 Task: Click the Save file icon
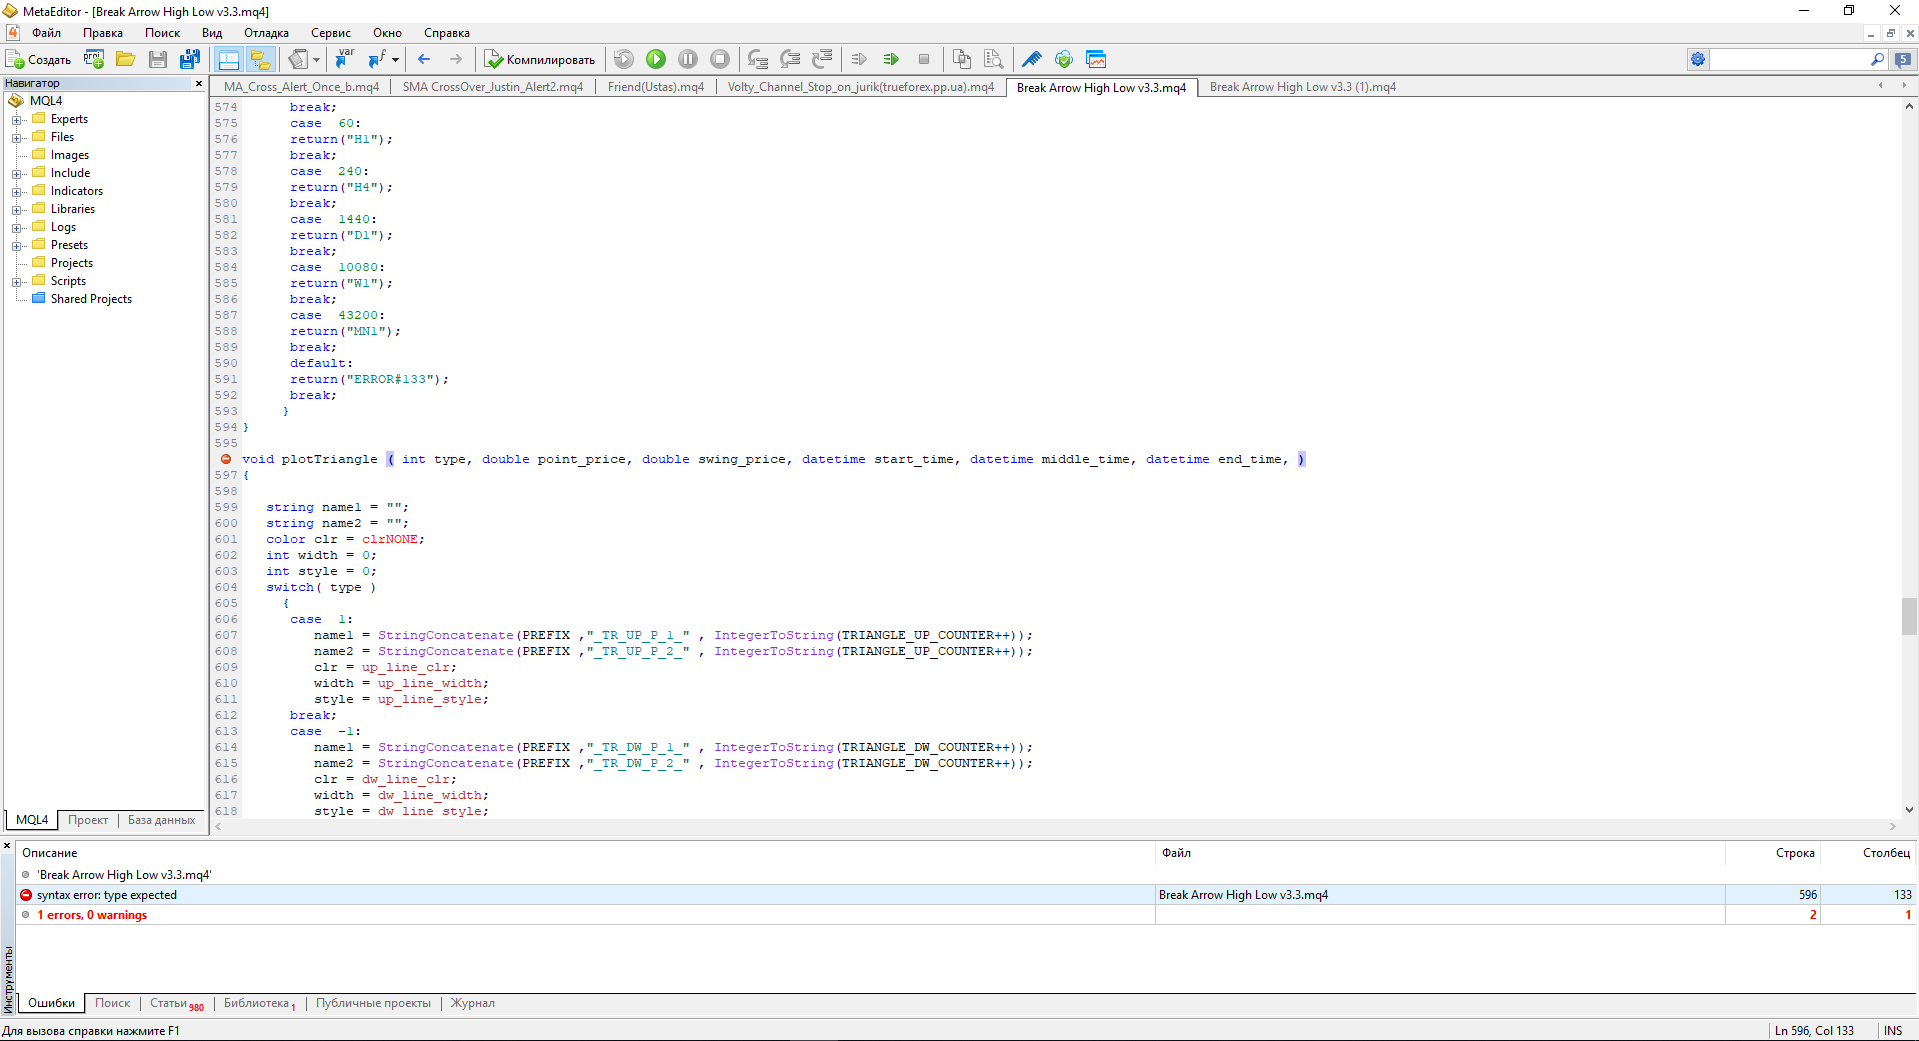[158, 60]
